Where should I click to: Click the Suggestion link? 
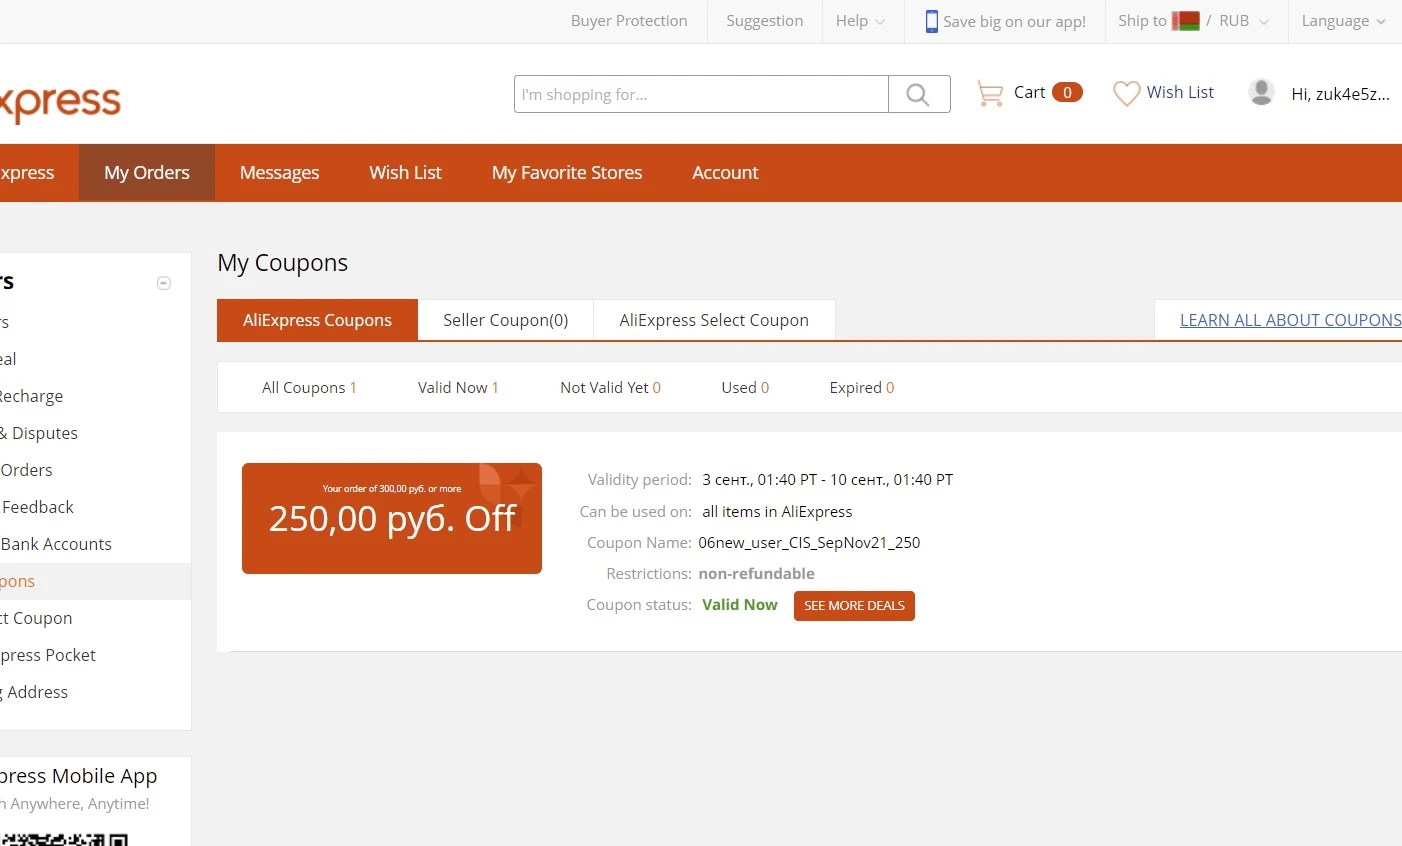coord(764,21)
